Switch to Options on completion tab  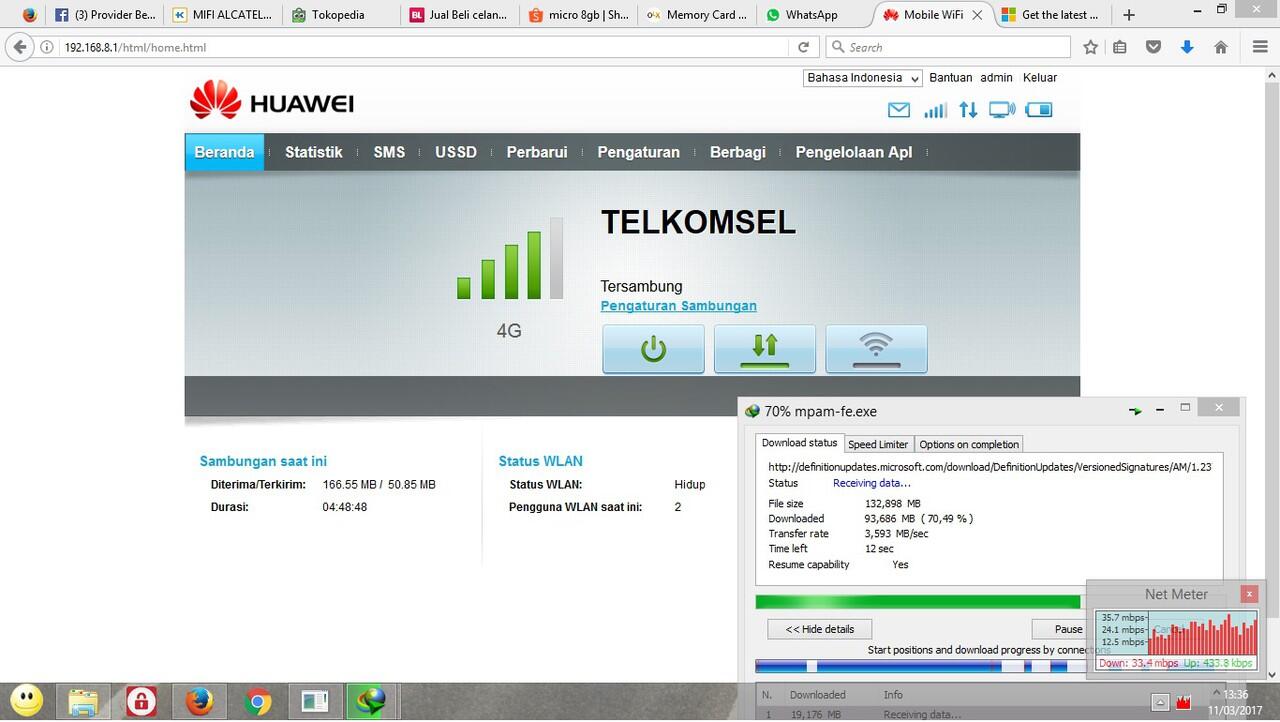(969, 444)
